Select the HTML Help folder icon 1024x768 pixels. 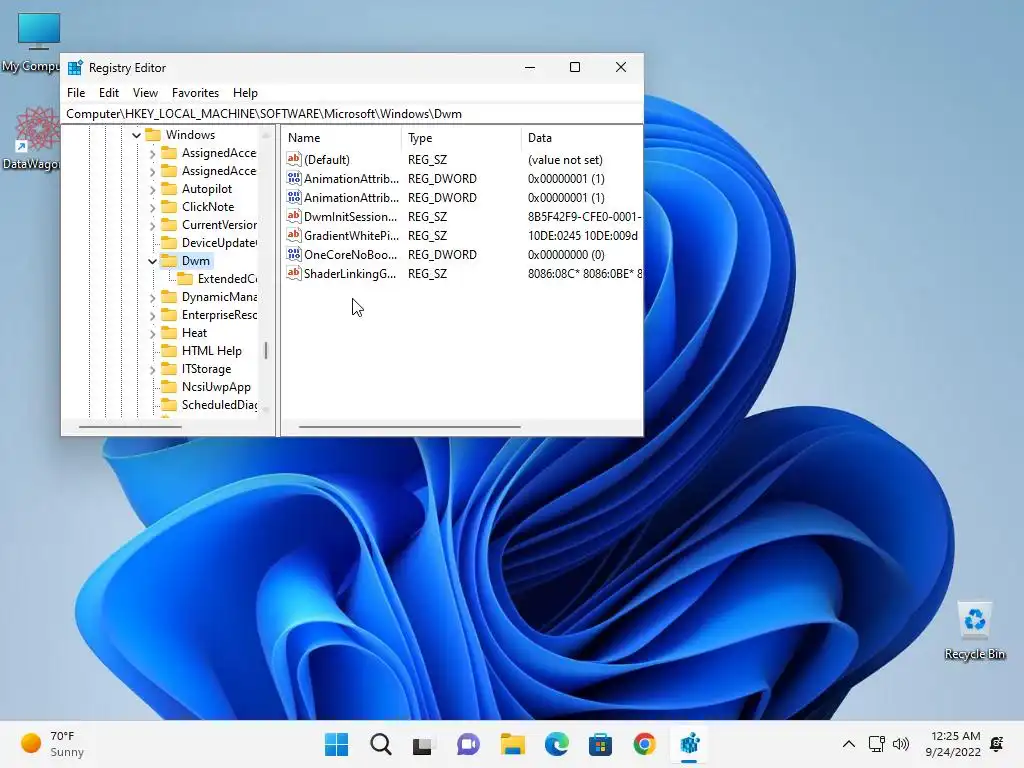[169, 351]
